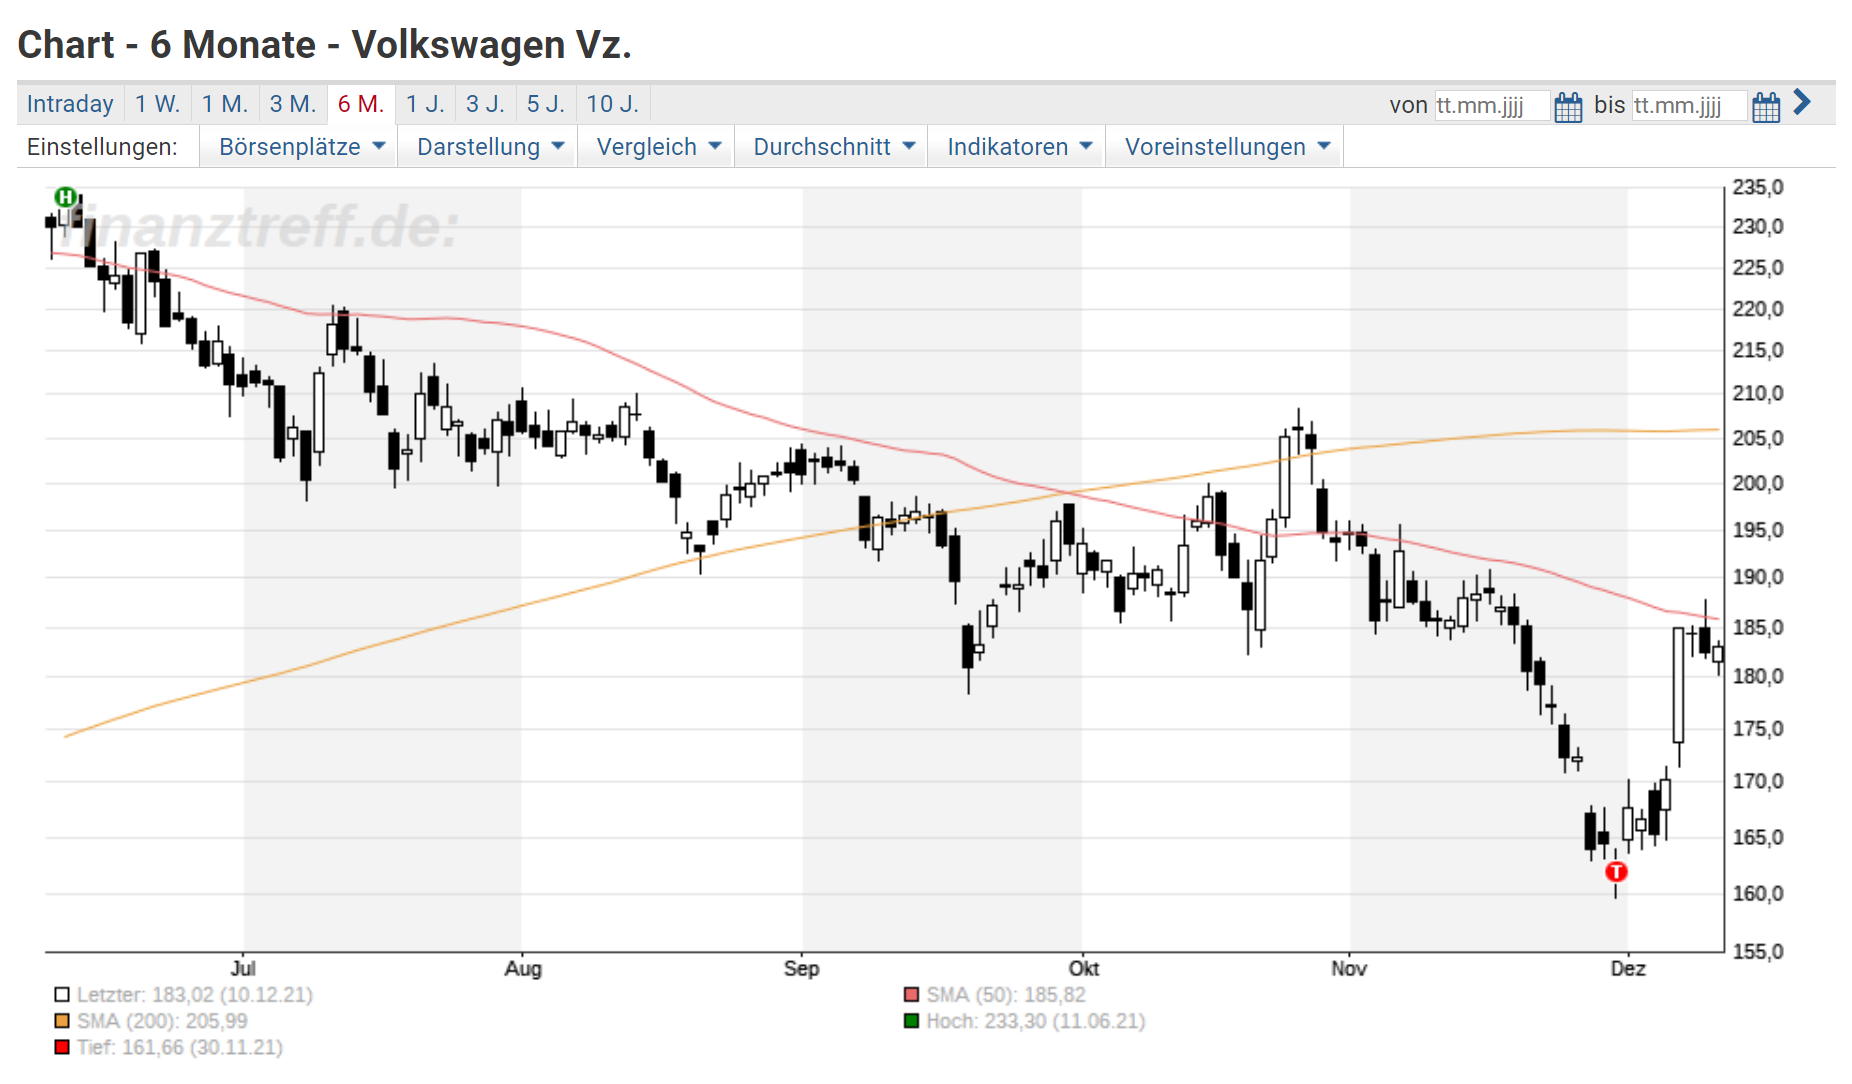Screen dimensions: 1852x1084
Task: Select the 1 J. timeframe tab
Action: pyautogui.click(x=425, y=104)
